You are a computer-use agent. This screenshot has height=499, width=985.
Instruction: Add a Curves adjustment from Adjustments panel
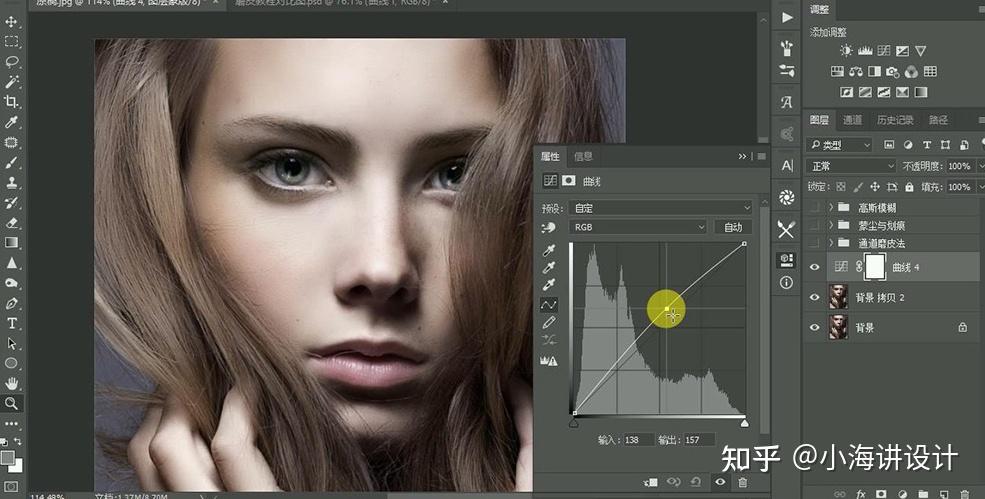coord(884,51)
